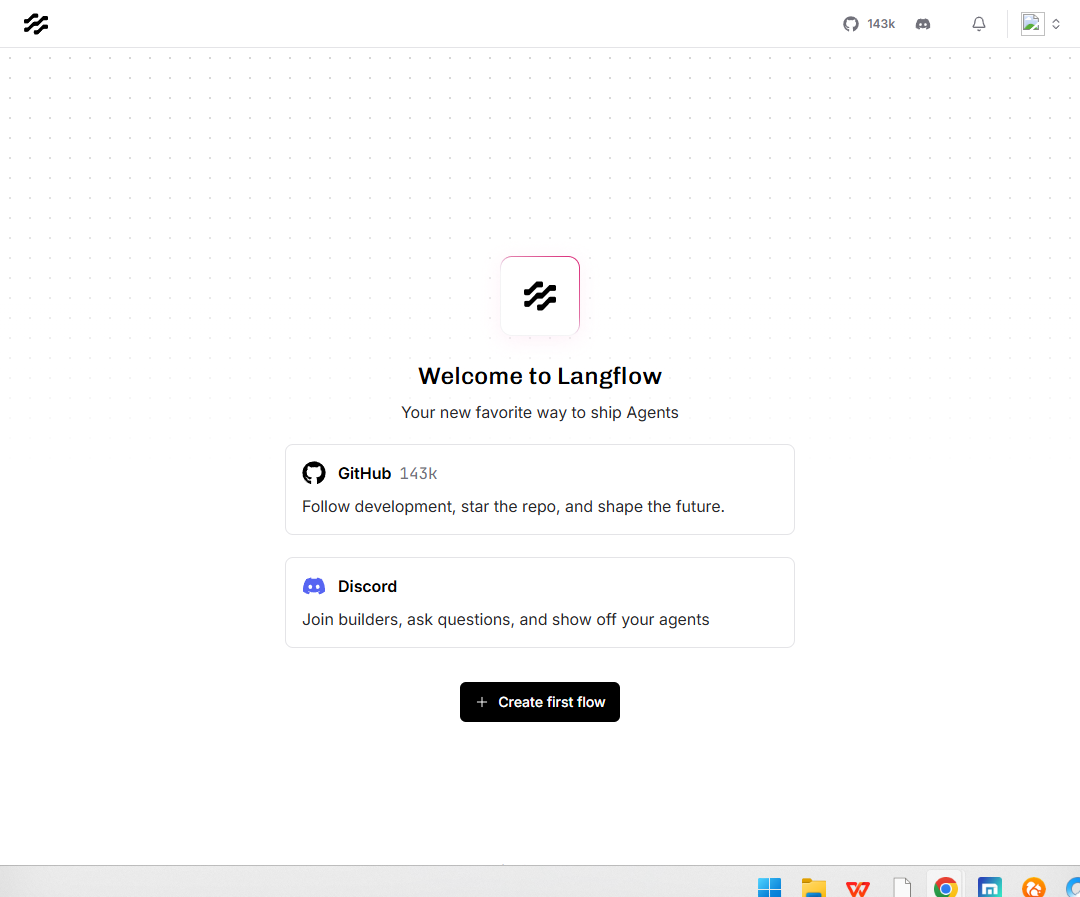Viewport: 1080px width, 897px height.
Task: Open Discord from the header icon
Action: (923, 24)
